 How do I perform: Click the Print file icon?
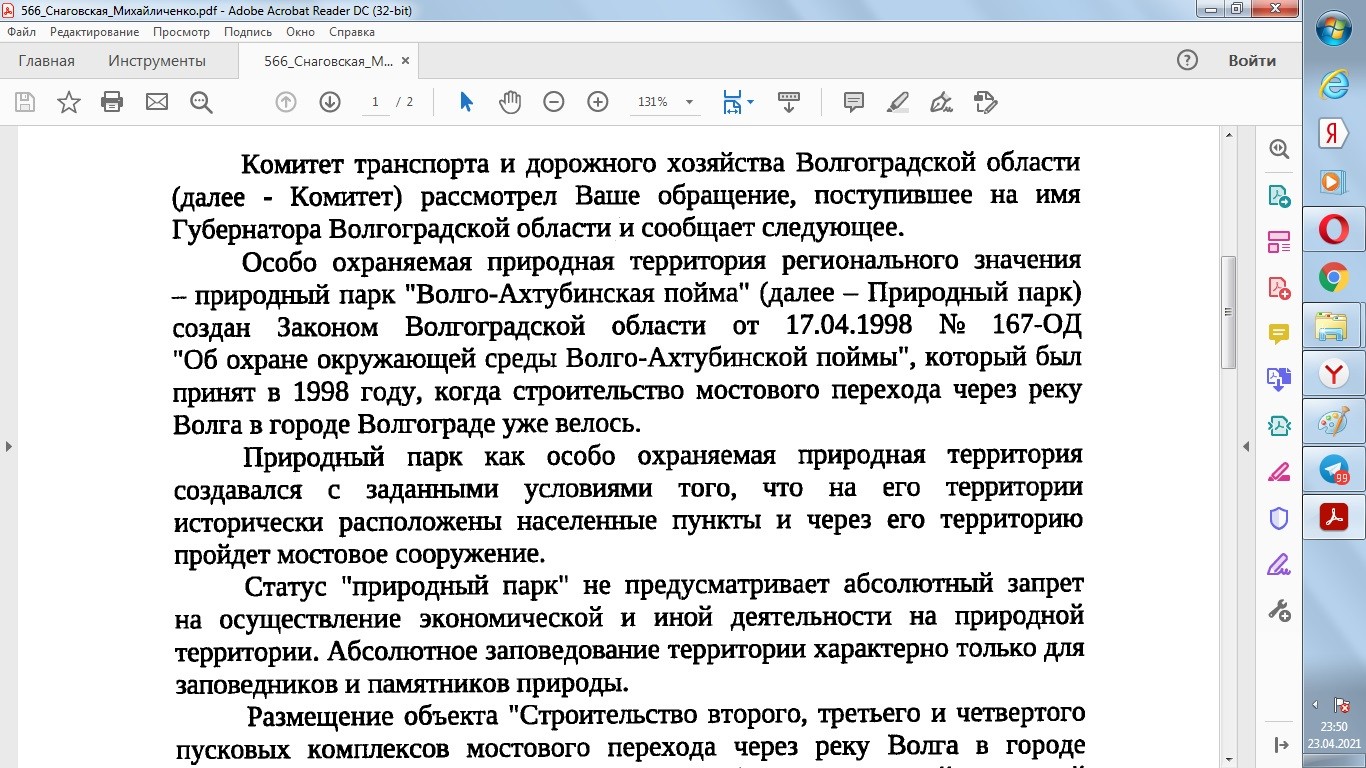coord(112,102)
